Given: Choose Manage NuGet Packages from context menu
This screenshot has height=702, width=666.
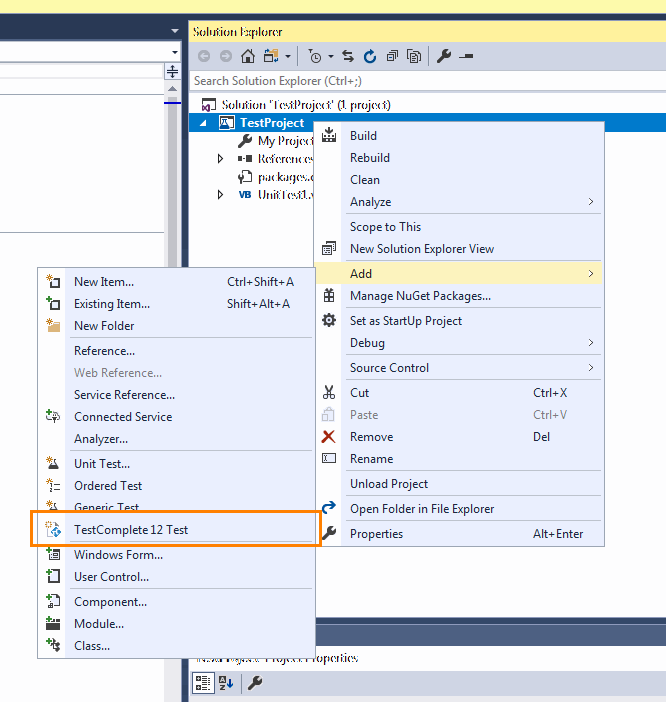Looking at the screenshot, I should (420, 296).
